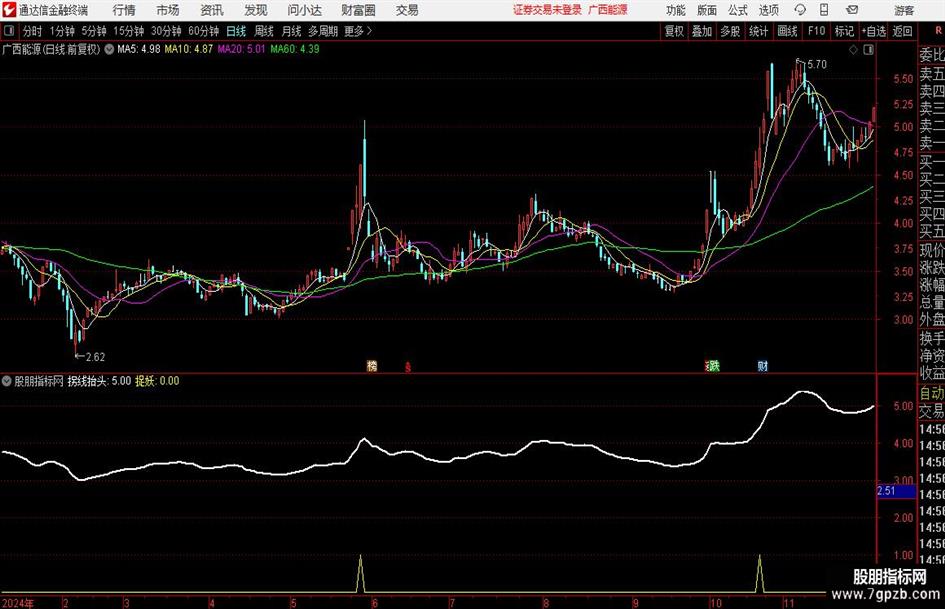Click the red R icon at top right

pos(939,30)
